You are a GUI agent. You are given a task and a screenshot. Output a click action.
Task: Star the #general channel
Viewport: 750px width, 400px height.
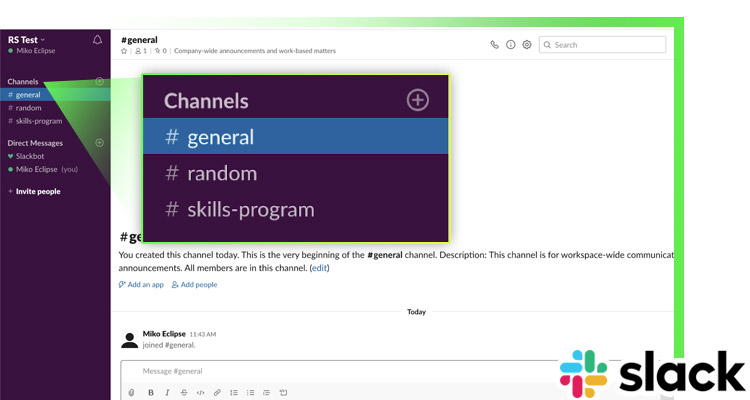(124, 51)
